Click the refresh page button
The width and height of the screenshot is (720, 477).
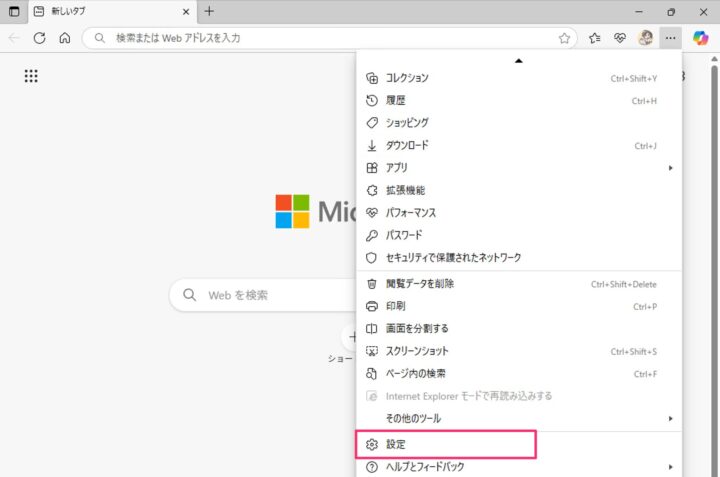click(39, 38)
